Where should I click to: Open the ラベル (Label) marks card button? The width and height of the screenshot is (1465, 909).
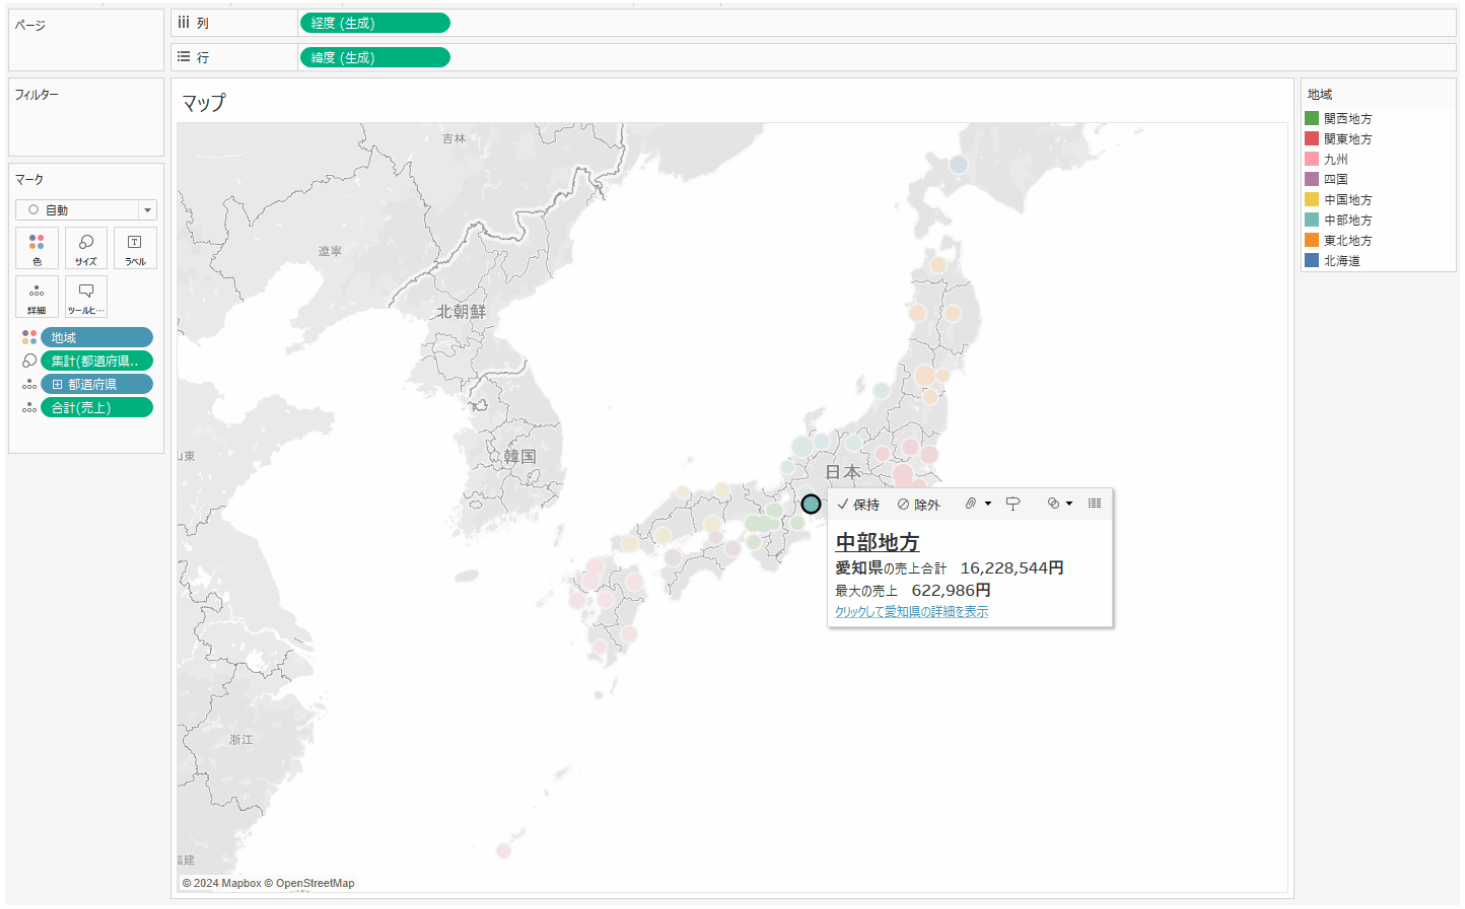[x=135, y=248]
